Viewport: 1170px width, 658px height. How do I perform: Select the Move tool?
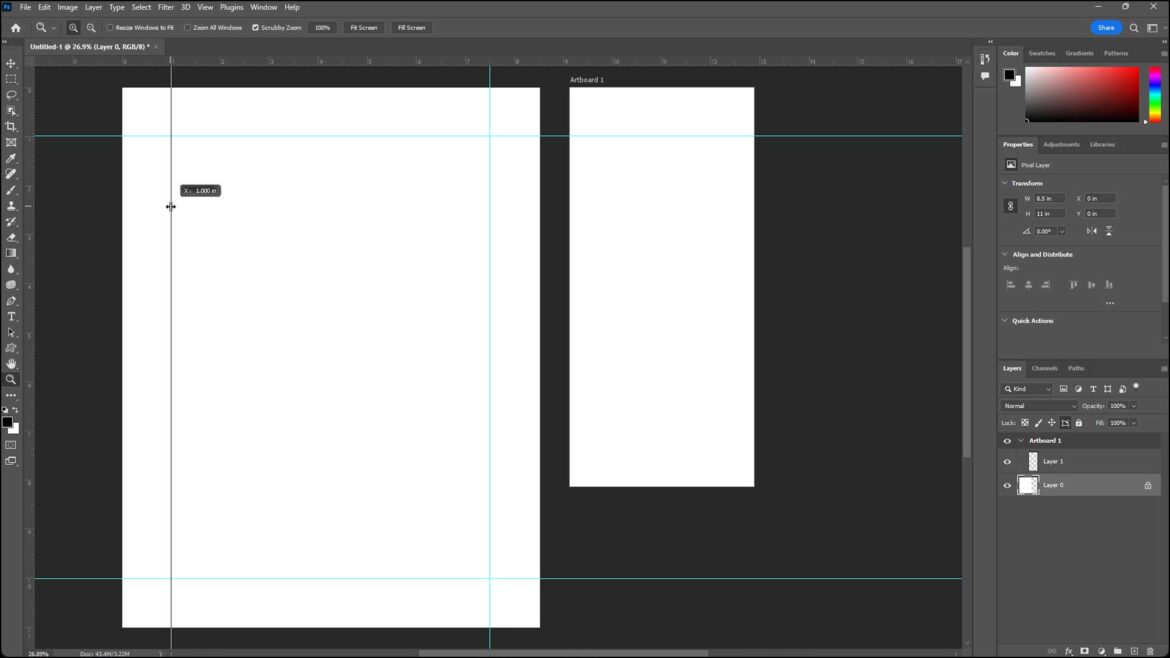(x=12, y=63)
